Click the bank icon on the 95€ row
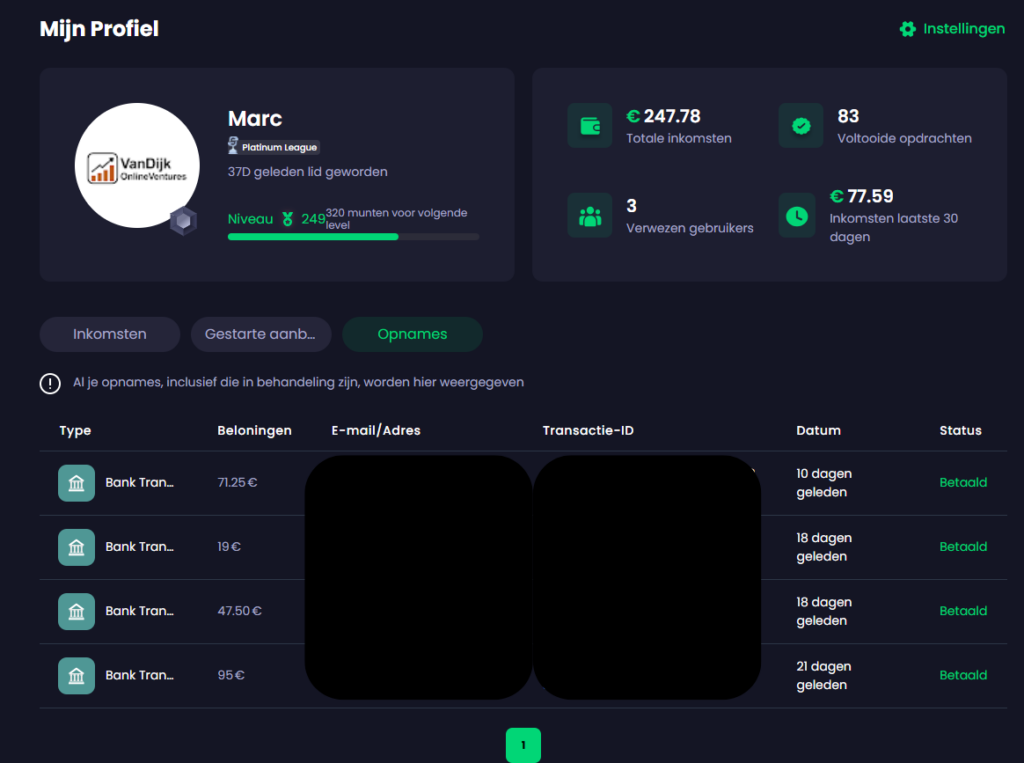The image size is (1024, 763). point(76,675)
